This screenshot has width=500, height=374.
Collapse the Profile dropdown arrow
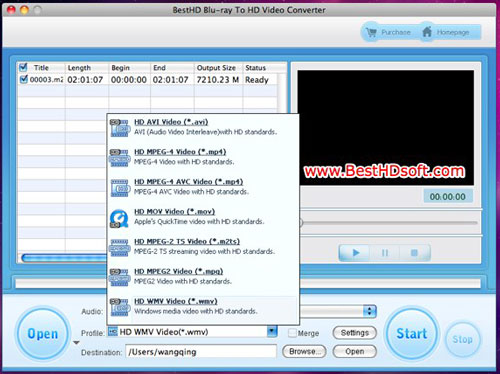tap(272, 331)
